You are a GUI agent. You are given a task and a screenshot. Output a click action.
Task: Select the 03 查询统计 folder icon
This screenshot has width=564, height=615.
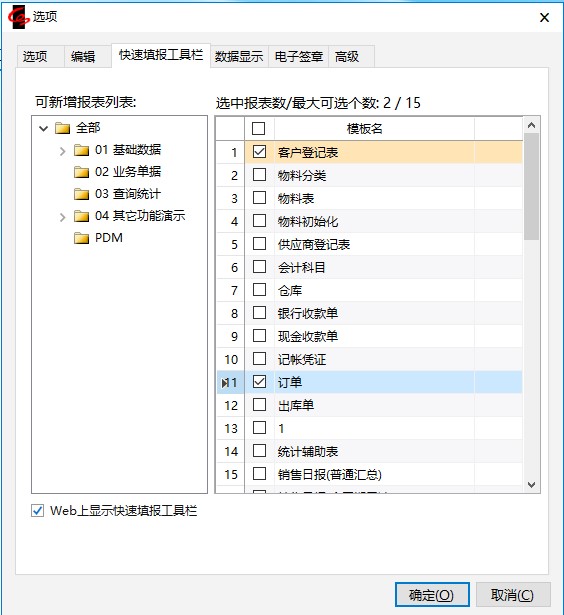(x=81, y=194)
